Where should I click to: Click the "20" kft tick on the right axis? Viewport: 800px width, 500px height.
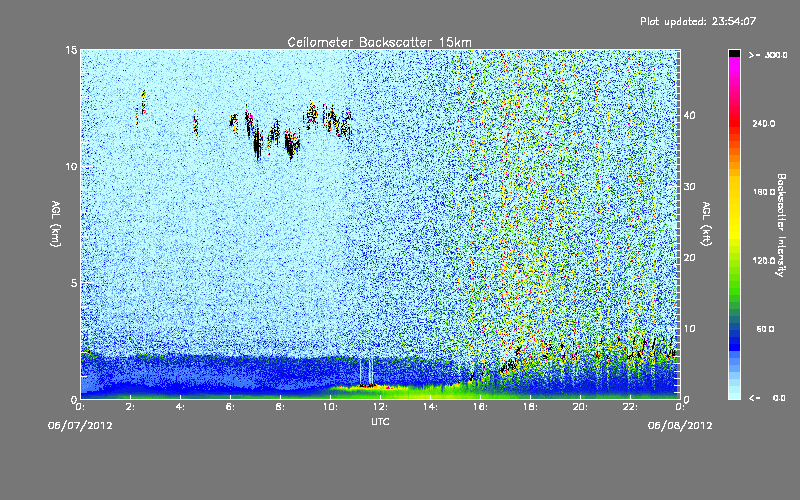point(689,258)
